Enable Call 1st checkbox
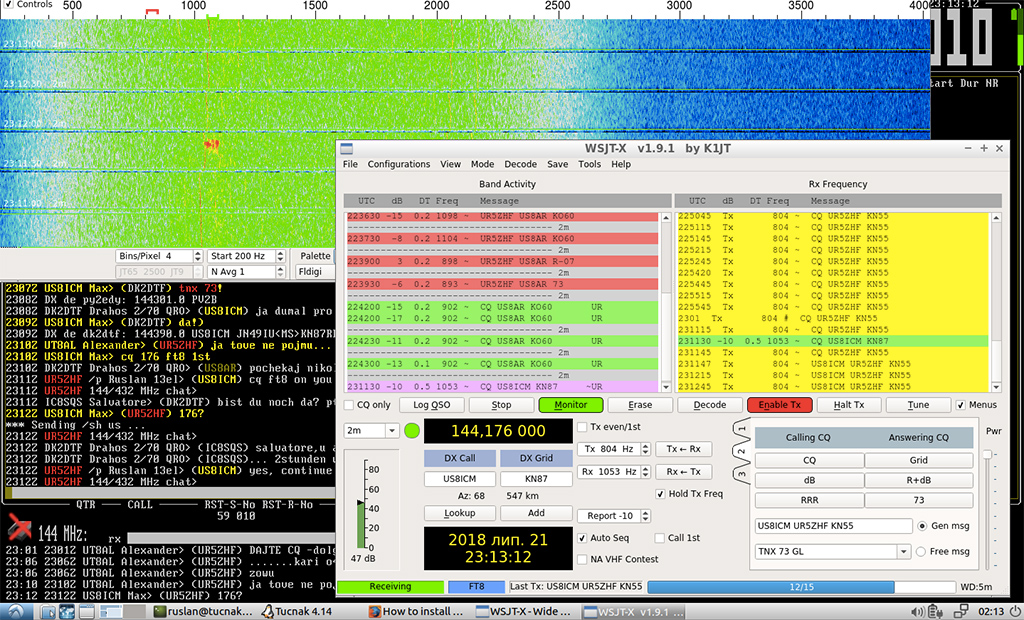Viewport: 1024px width, 620px height. (x=660, y=538)
